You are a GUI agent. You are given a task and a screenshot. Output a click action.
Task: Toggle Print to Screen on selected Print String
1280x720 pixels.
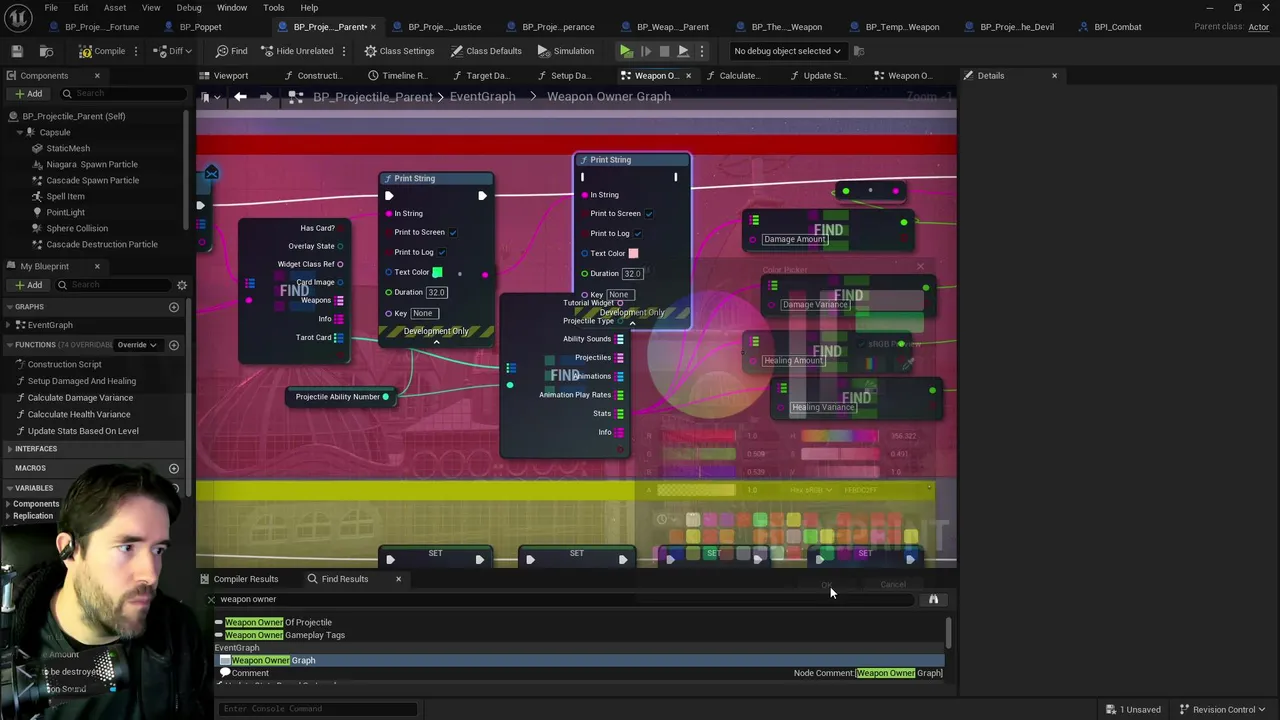649,213
